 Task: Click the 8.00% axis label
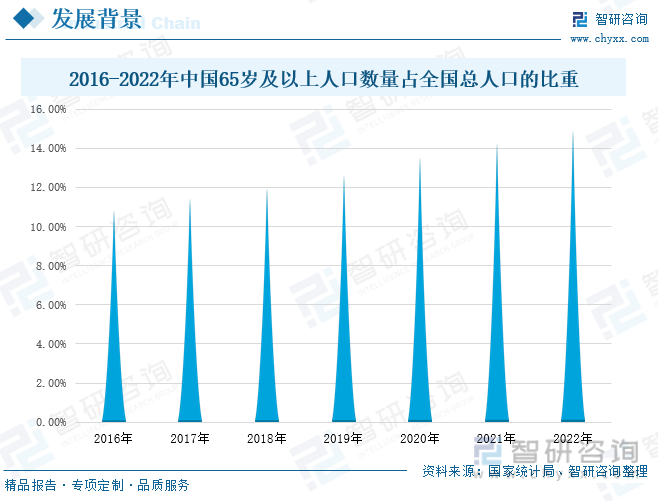pos(51,266)
